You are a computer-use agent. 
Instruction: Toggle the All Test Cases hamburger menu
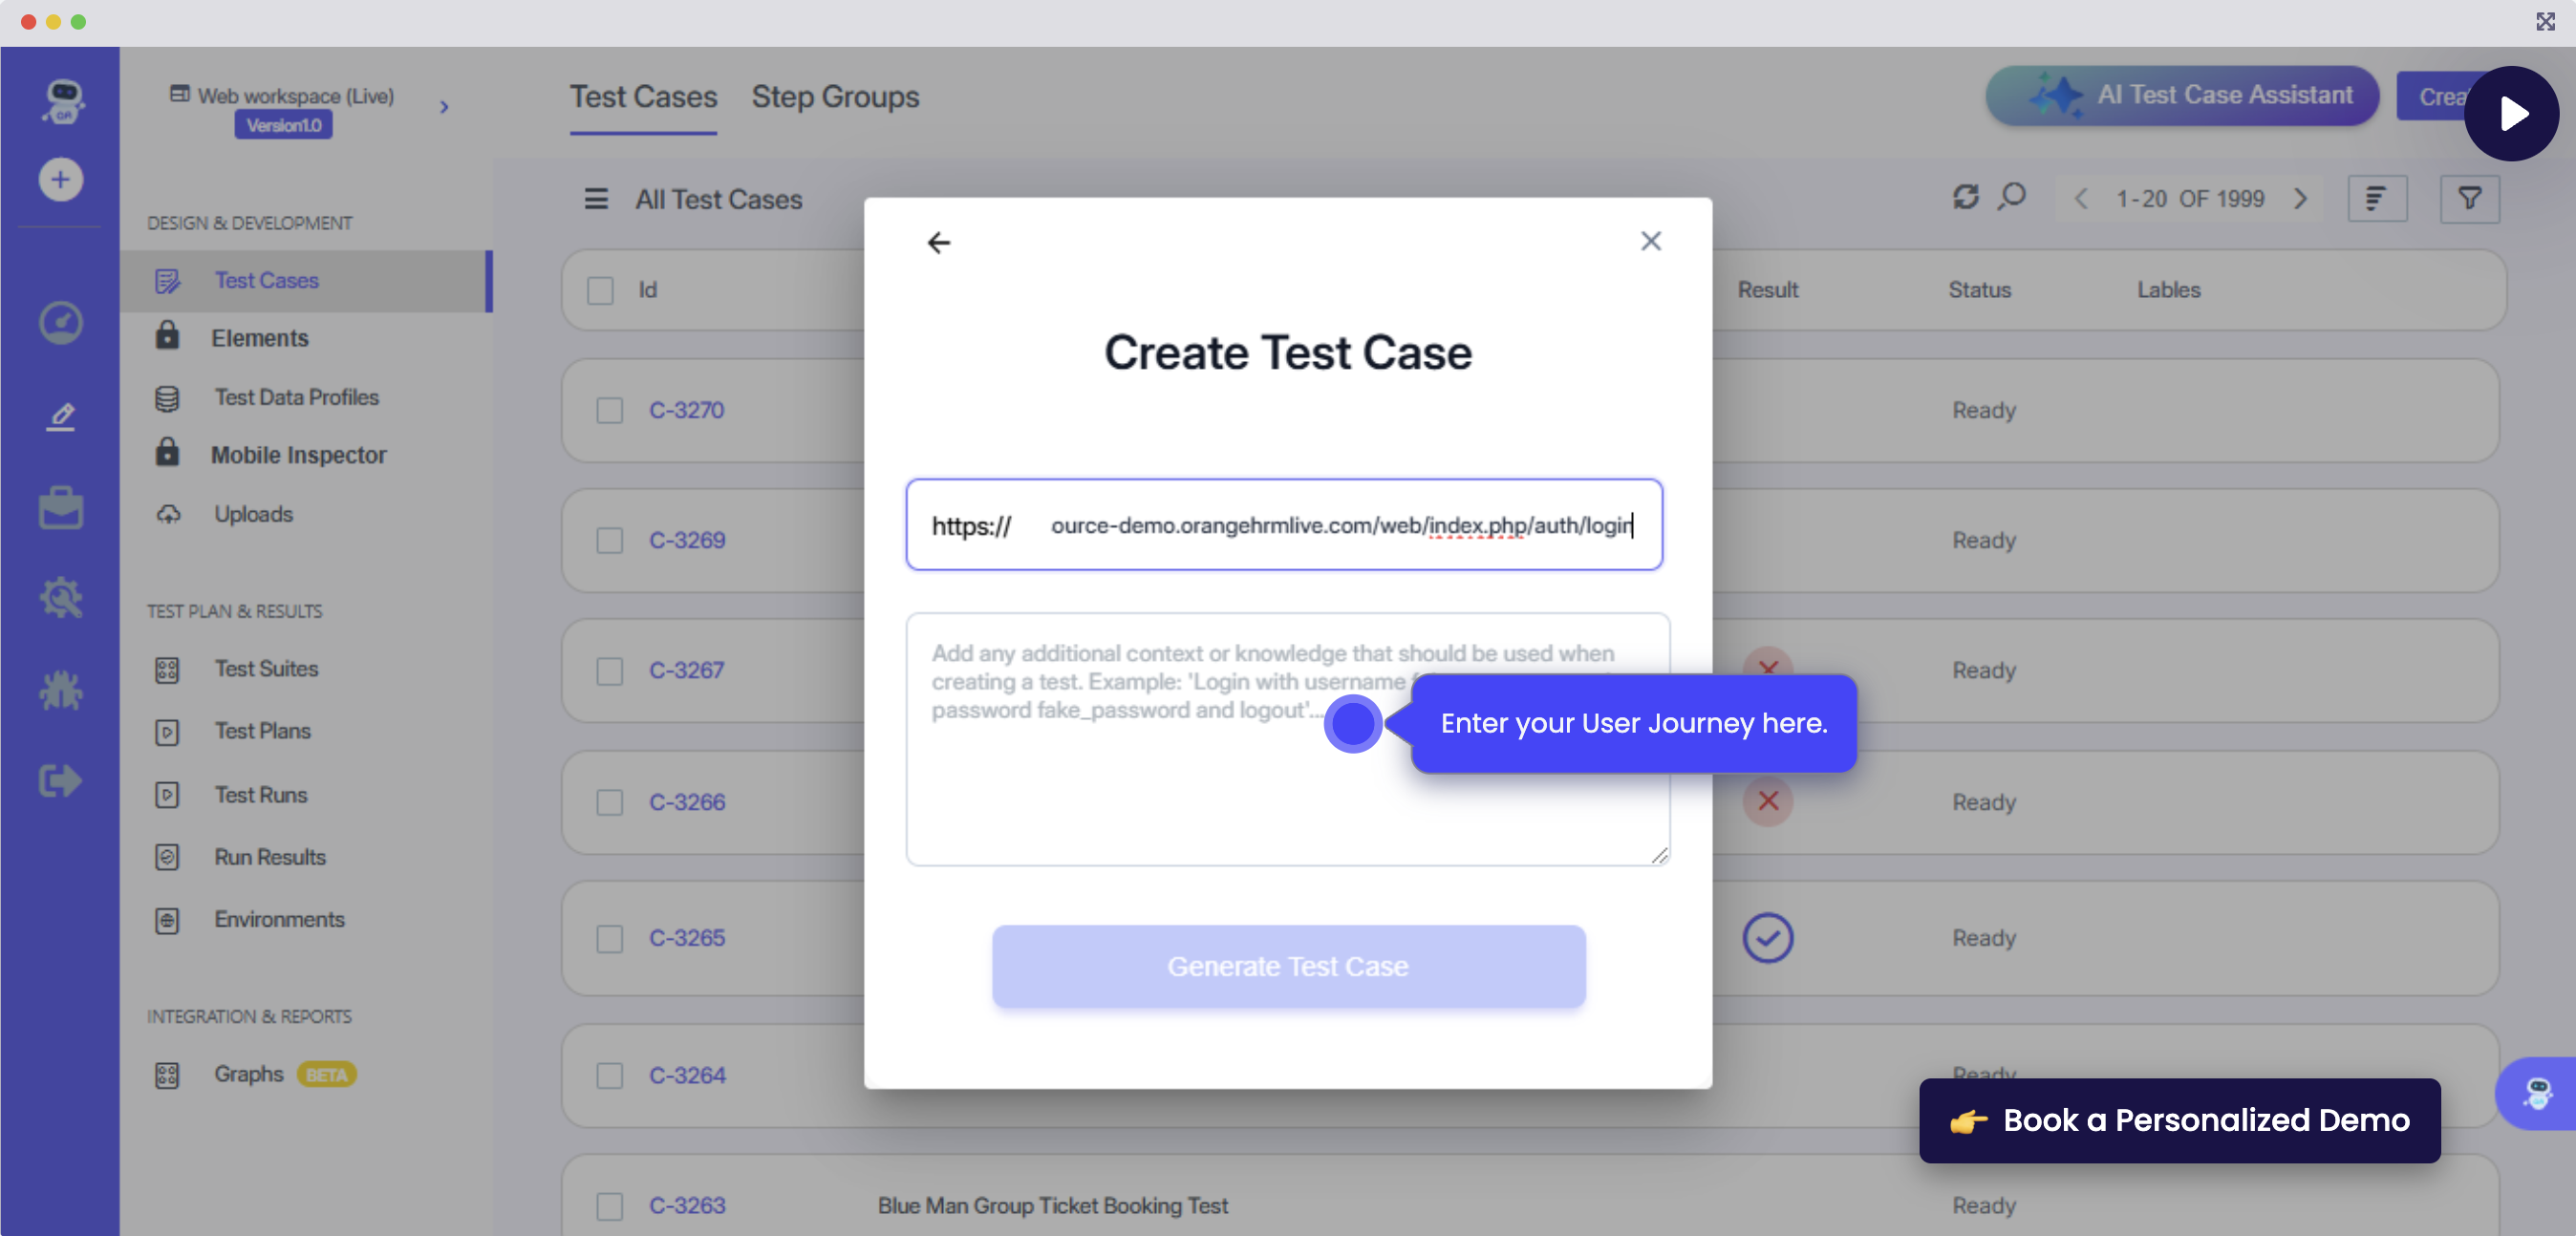point(596,199)
